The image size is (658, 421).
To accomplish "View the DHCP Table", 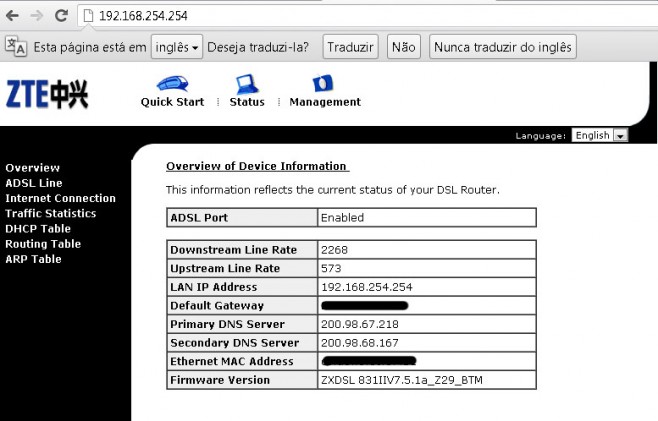I will tap(36, 229).
